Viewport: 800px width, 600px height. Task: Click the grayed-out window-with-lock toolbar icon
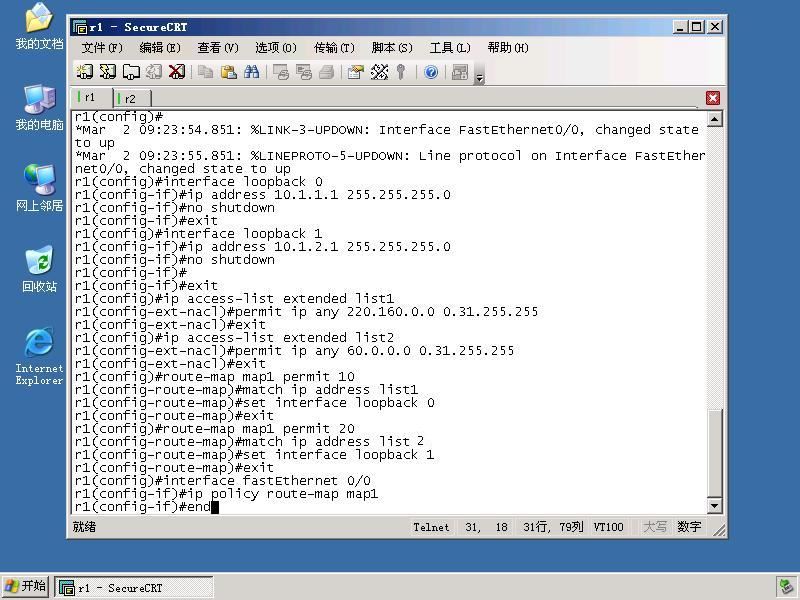point(460,72)
